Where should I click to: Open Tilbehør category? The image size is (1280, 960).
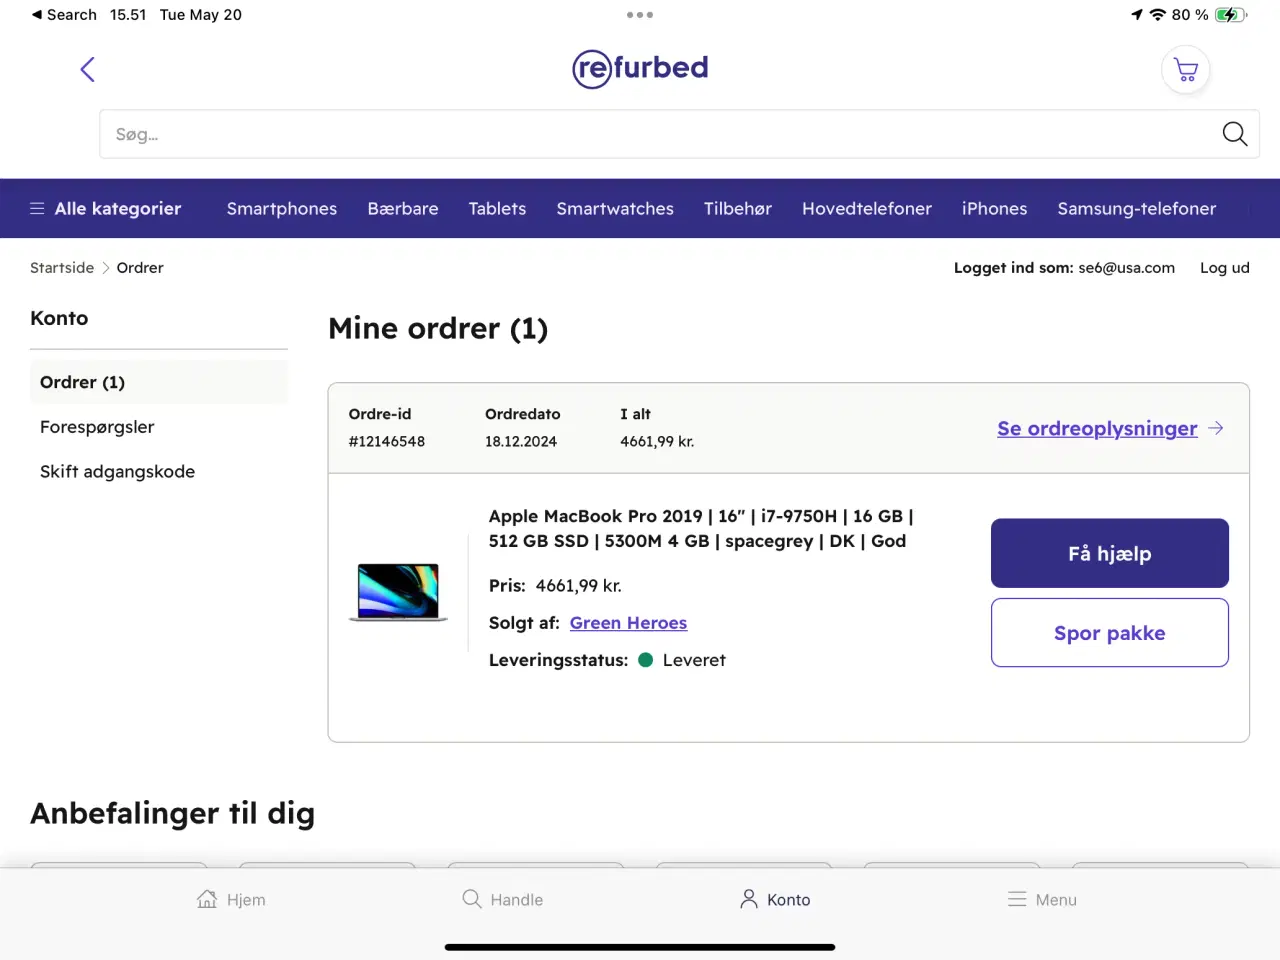[738, 208]
